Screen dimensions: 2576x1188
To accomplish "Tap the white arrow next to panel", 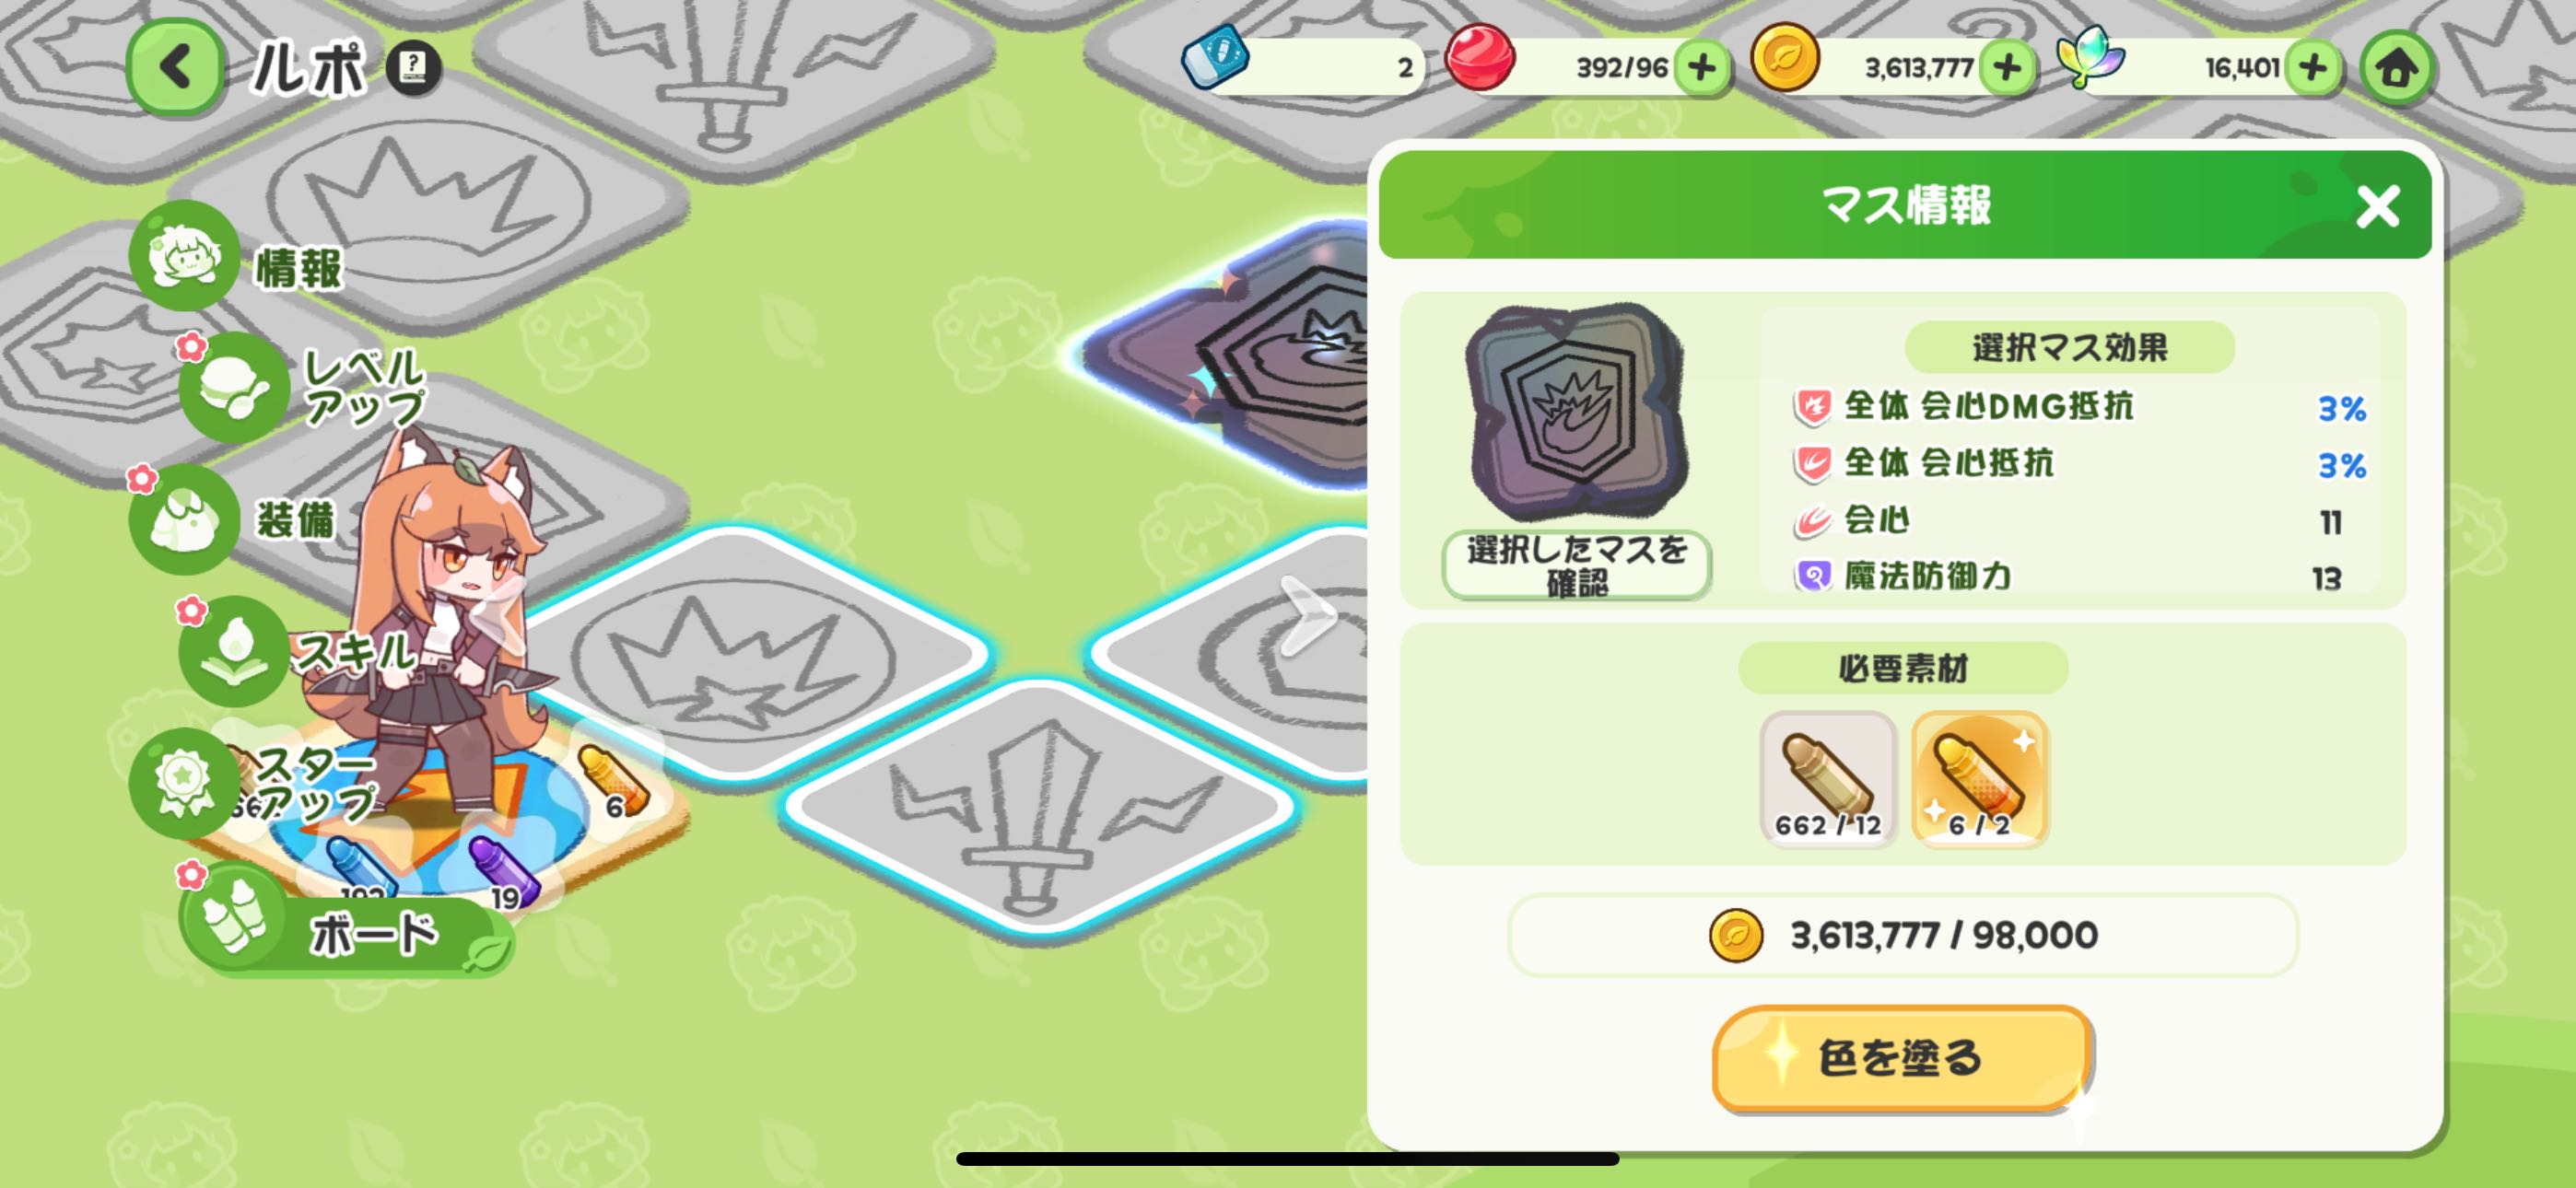I will click(1306, 616).
